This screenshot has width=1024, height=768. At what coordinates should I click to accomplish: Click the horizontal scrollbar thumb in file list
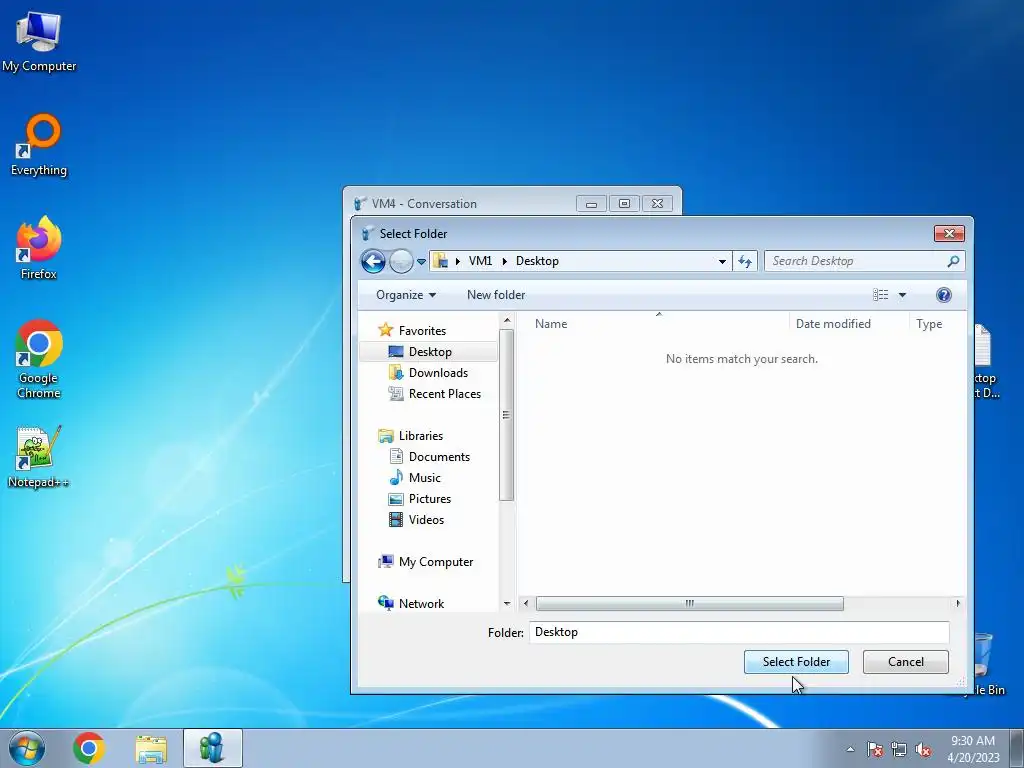click(x=690, y=603)
